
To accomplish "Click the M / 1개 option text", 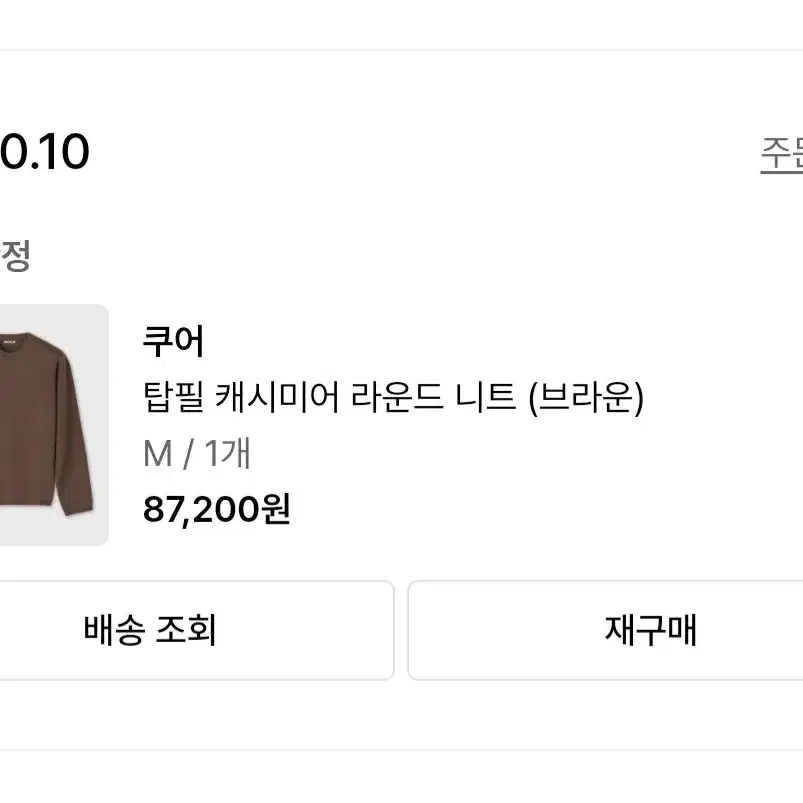I will click(197, 453).
